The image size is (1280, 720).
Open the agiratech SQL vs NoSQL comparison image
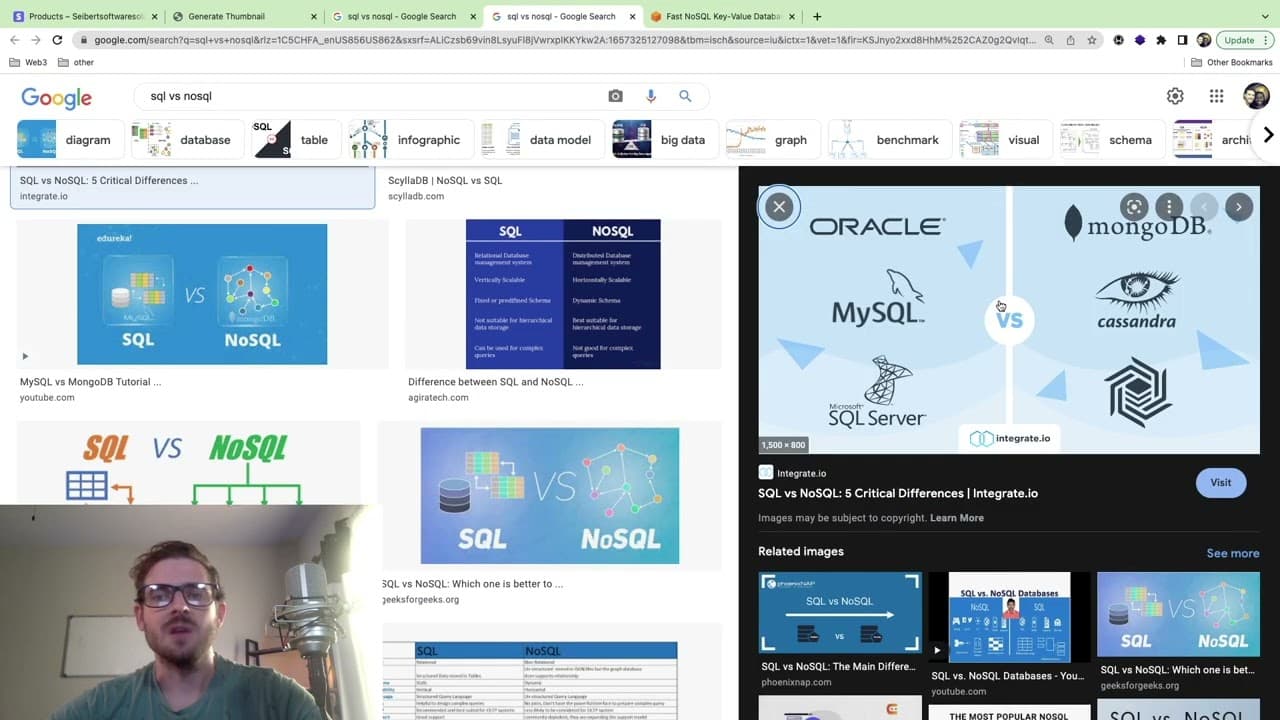pyautogui.click(x=563, y=294)
